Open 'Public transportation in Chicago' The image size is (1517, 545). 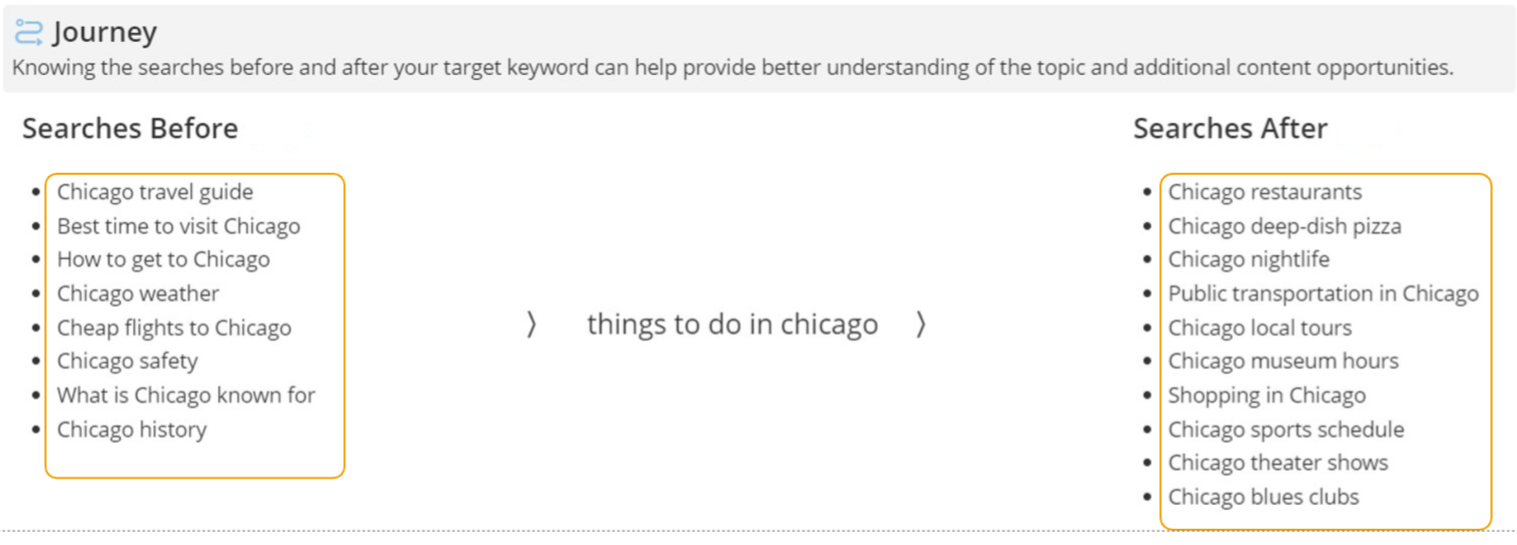tap(1323, 294)
